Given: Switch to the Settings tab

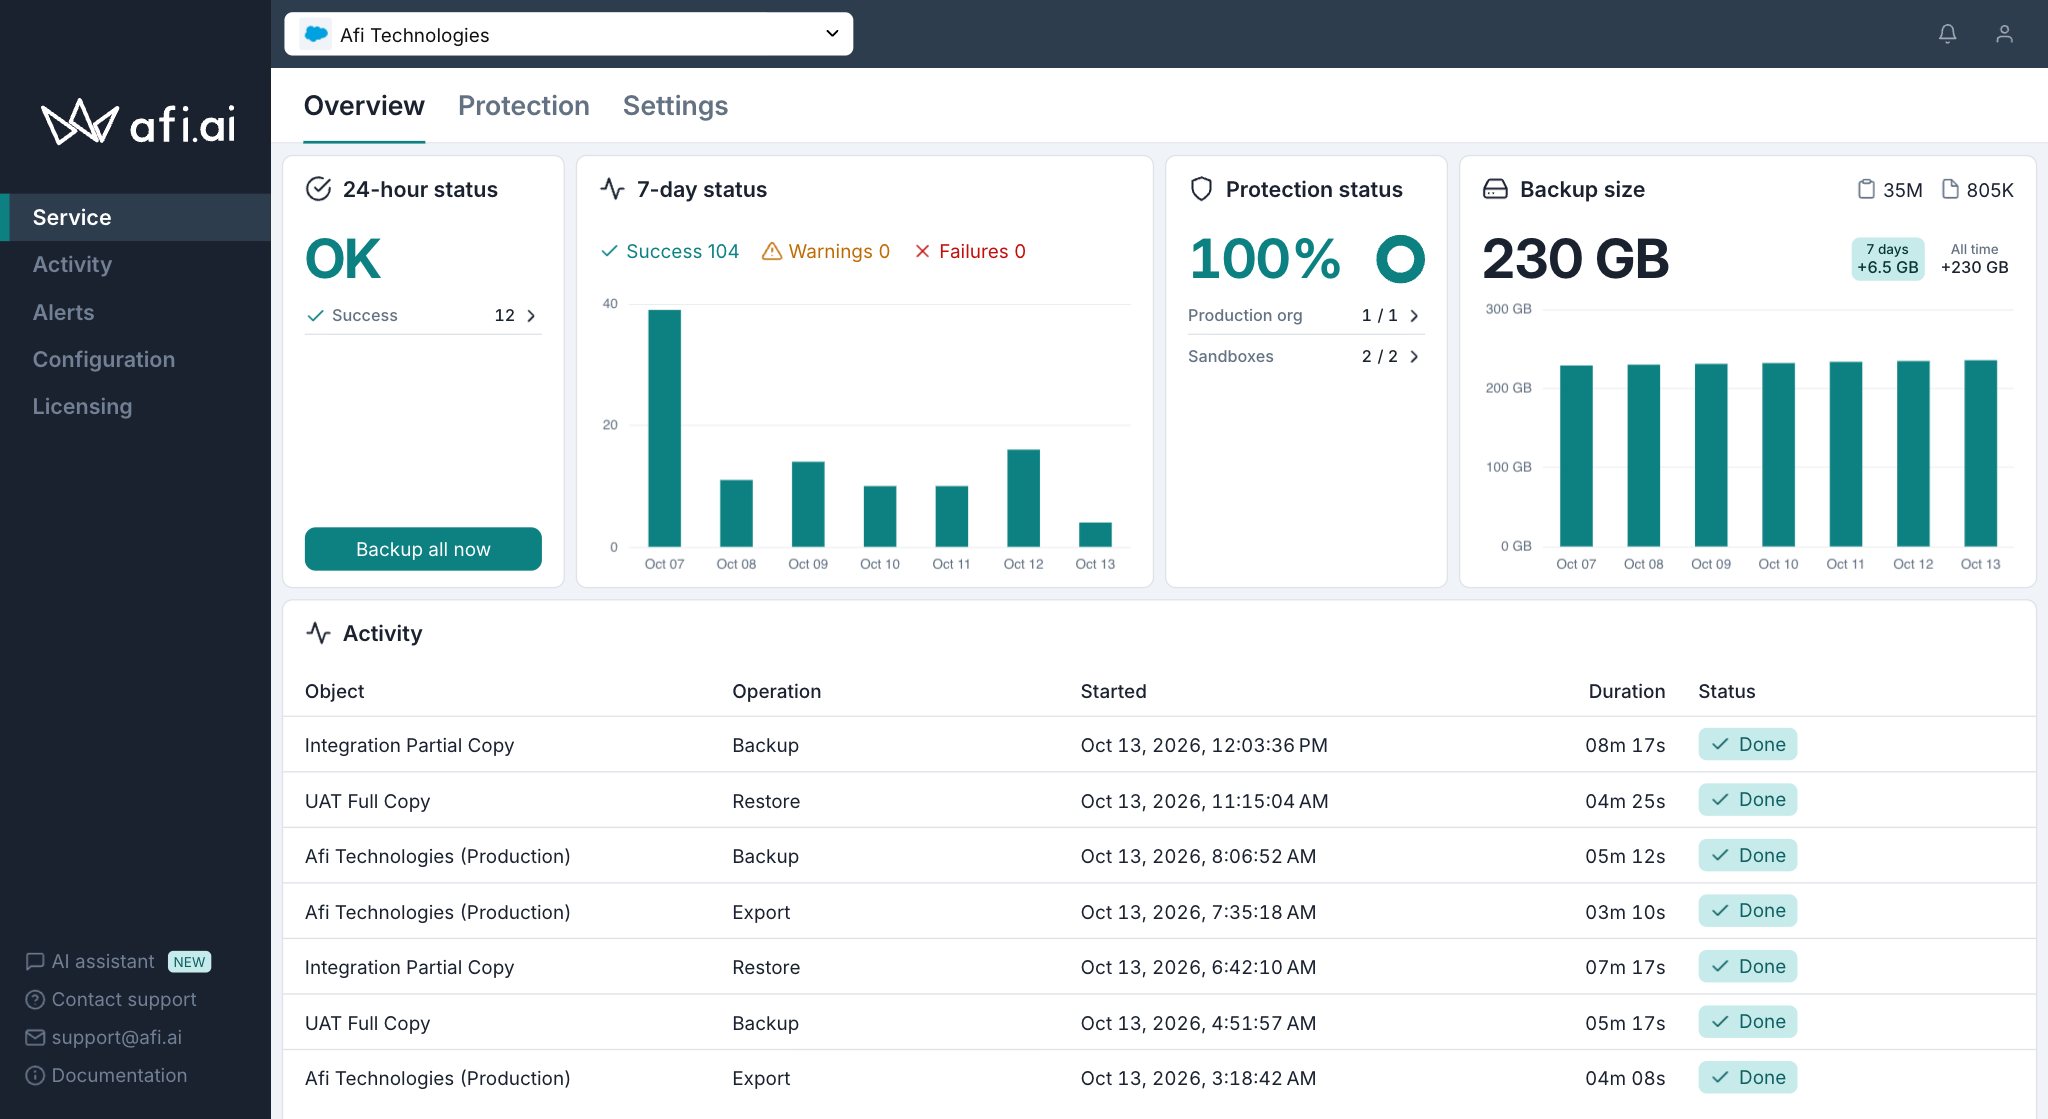Looking at the screenshot, I should [675, 106].
